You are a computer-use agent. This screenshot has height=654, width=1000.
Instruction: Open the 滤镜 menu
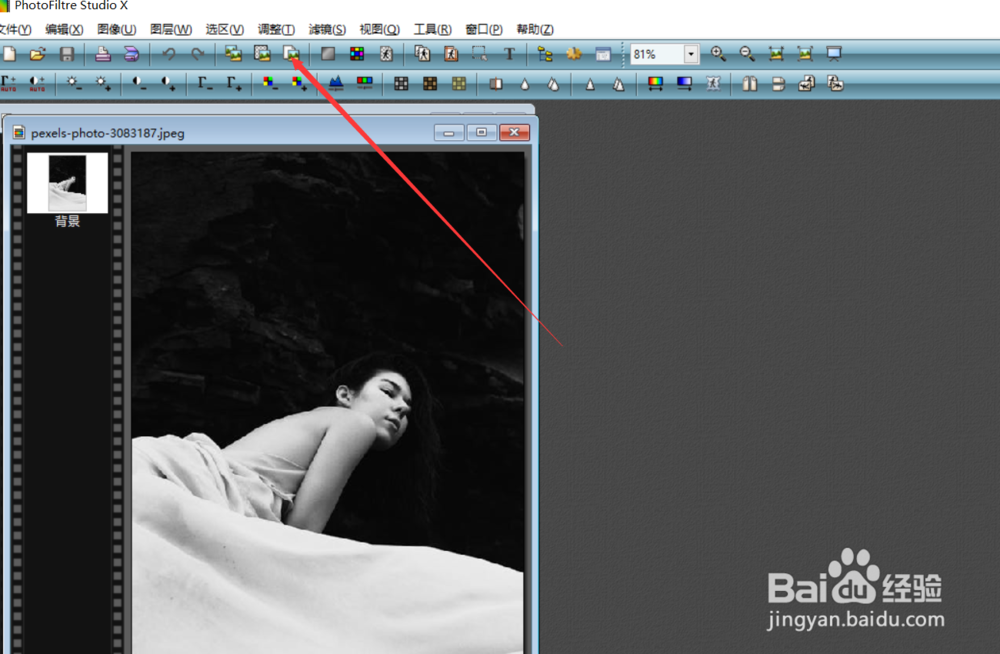(x=327, y=29)
